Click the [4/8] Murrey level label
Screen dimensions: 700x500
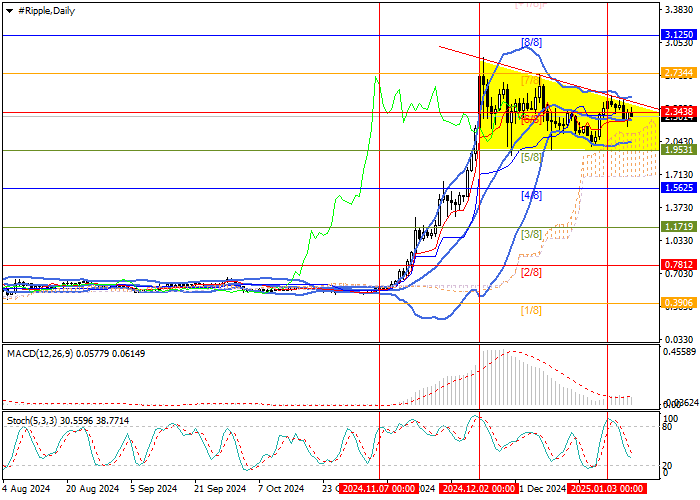tap(532, 196)
